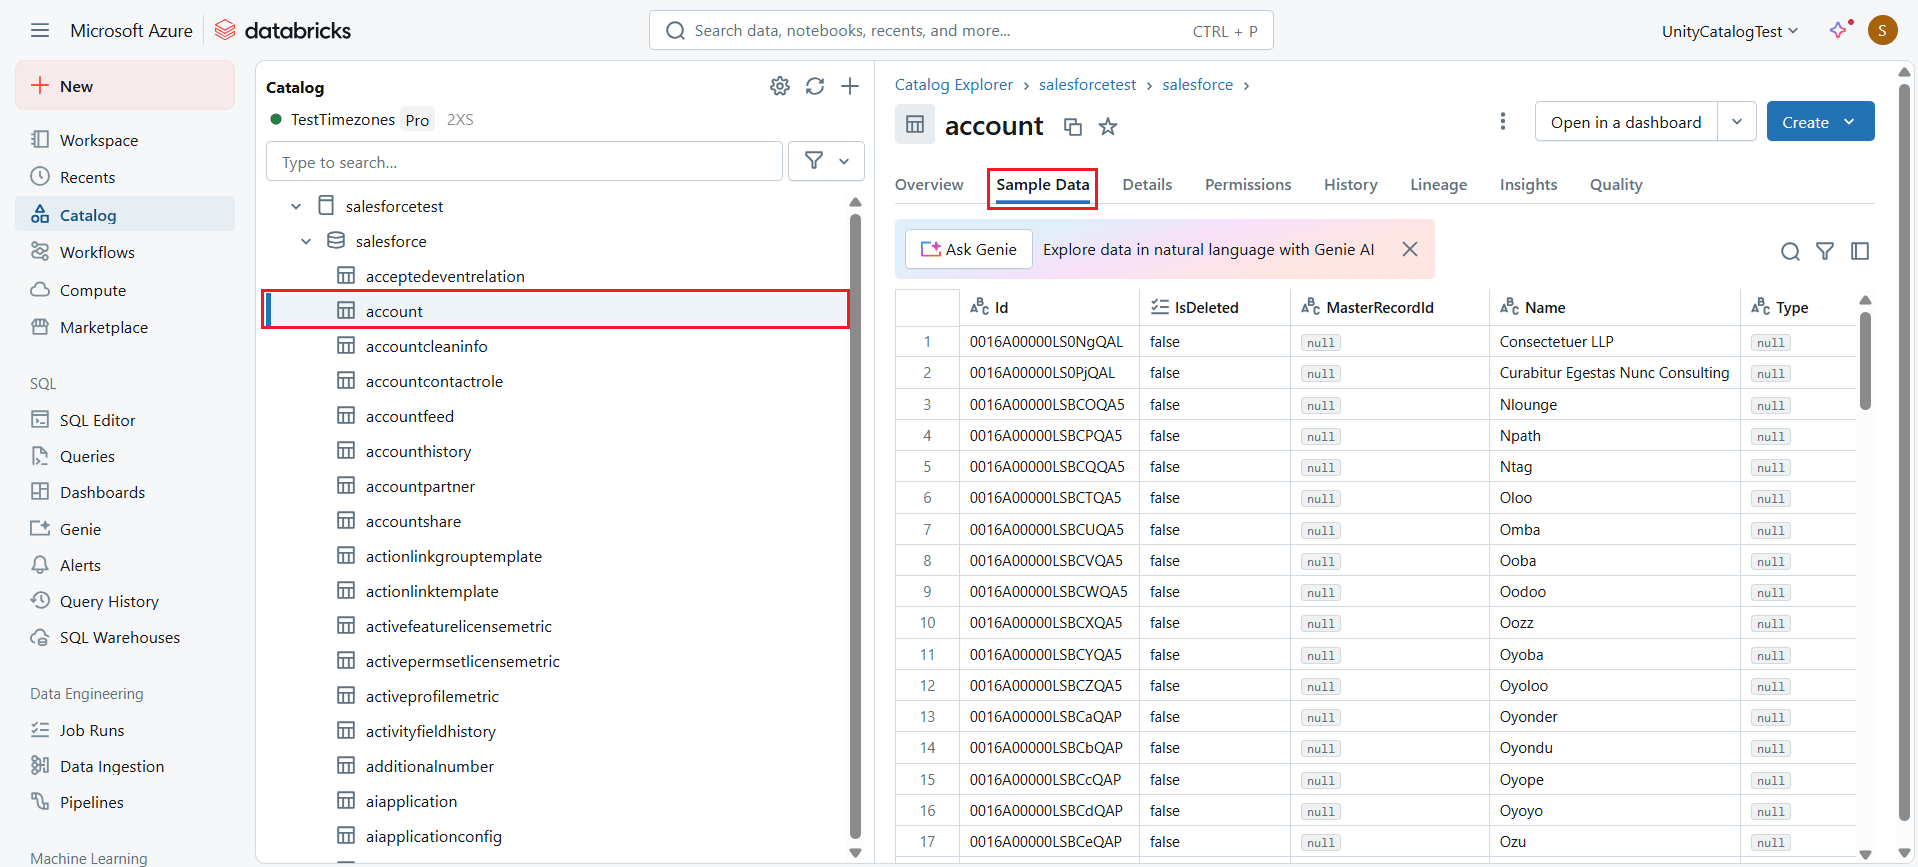Expand the UnityCatalogTest workspace switcher
Screen dimensions: 1918x867
(x=1729, y=32)
